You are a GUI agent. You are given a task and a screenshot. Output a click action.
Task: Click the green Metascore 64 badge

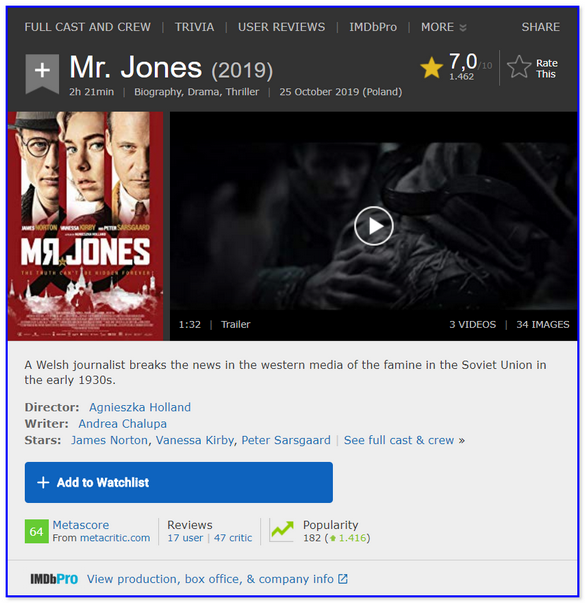[37, 531]
